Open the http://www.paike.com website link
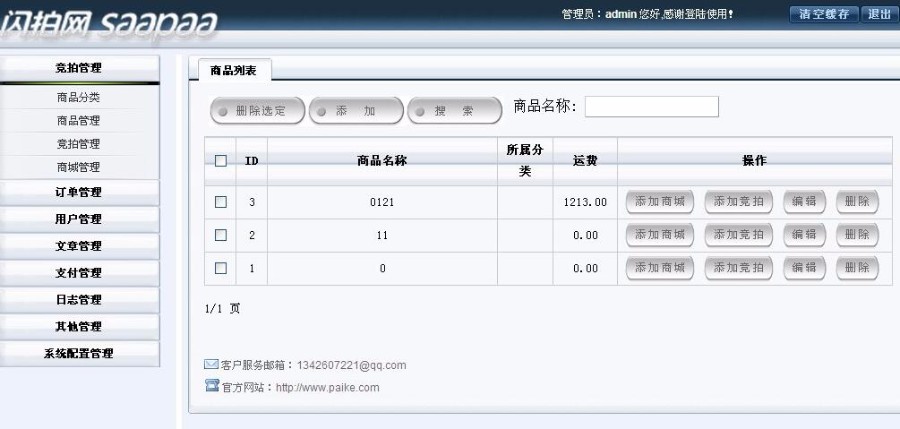 click(327, 388)
